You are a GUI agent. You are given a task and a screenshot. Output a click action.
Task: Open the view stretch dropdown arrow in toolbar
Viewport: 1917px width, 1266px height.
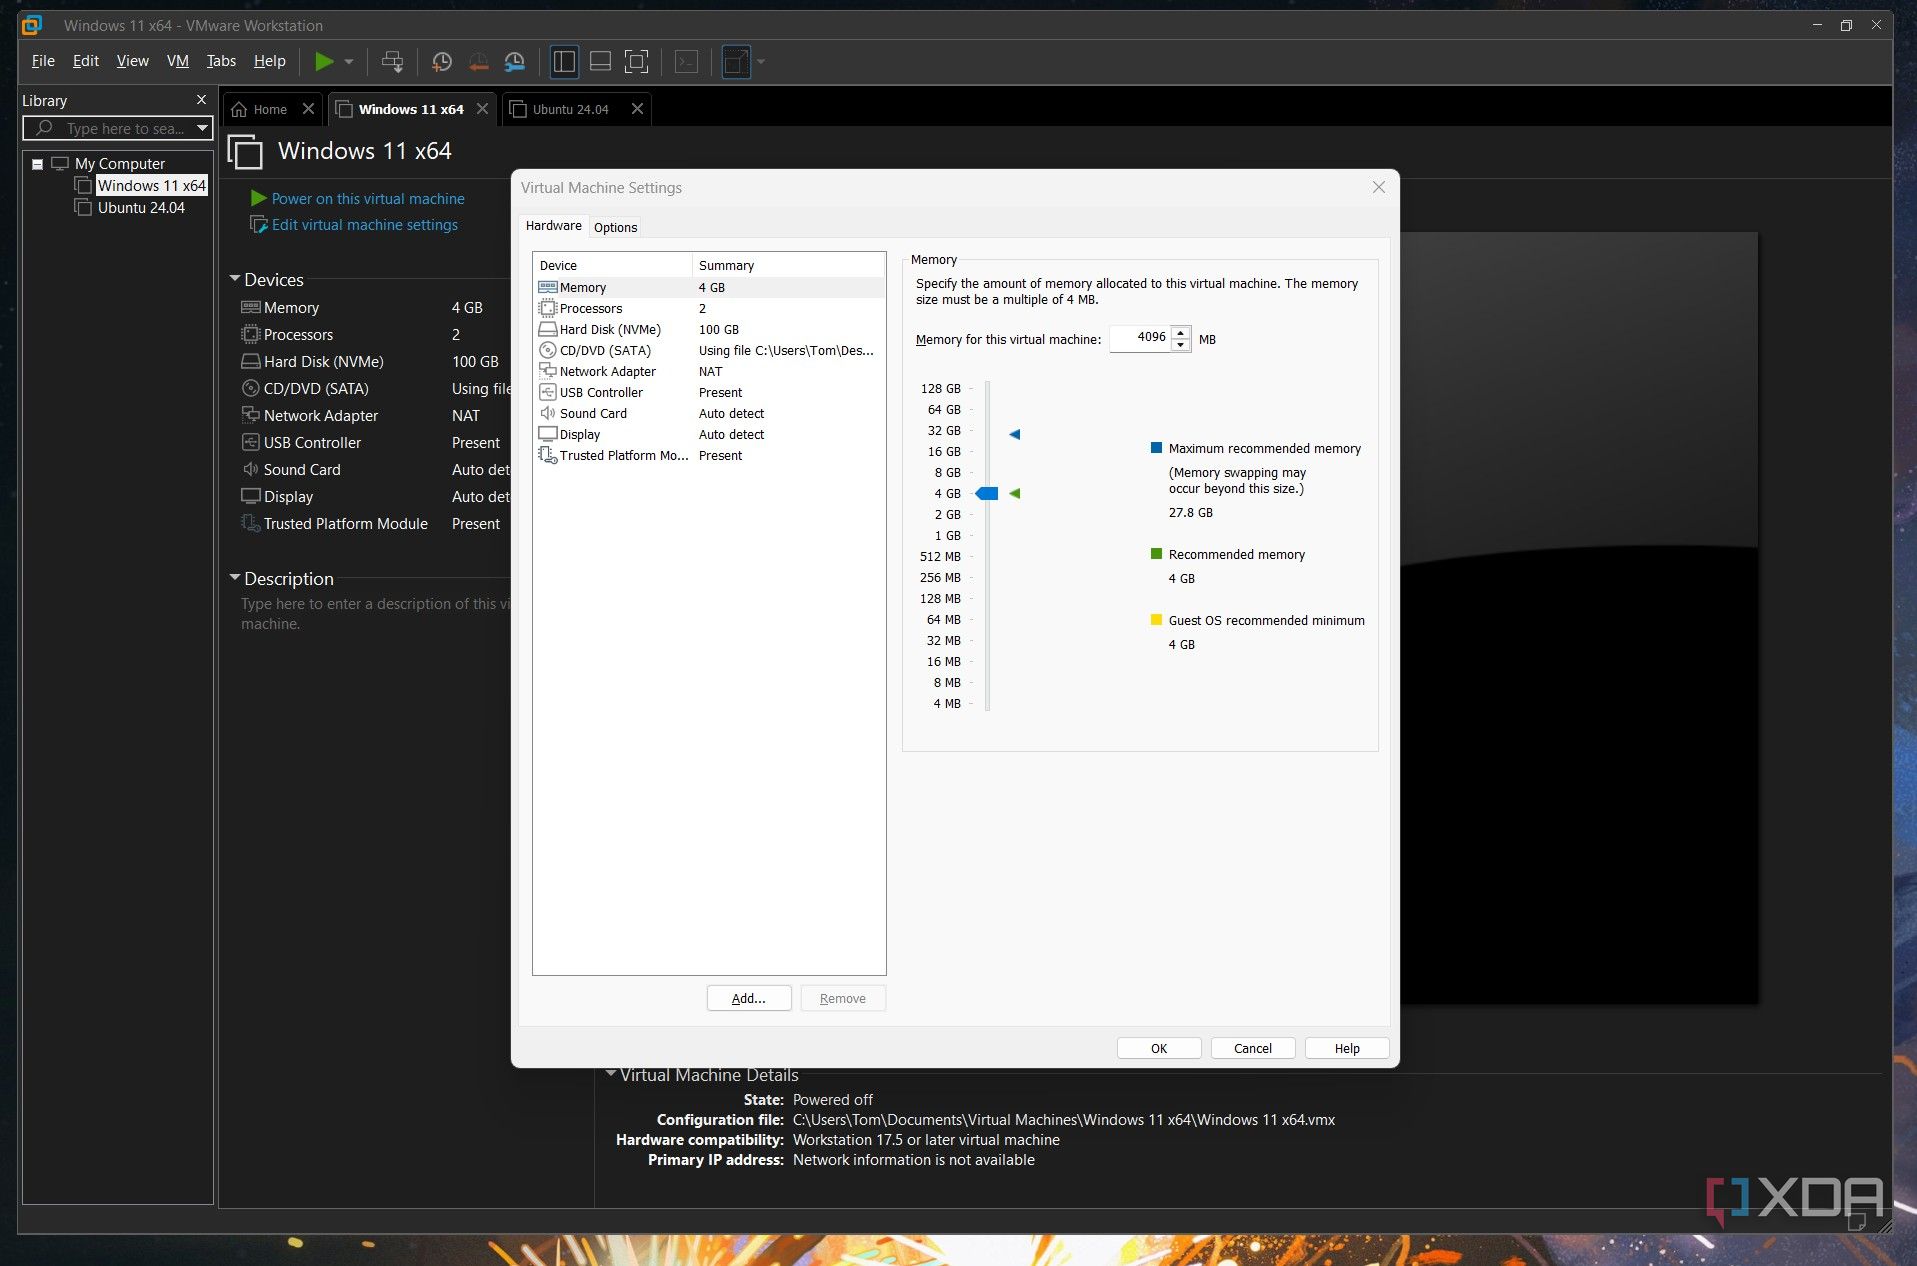pos(761,62)
